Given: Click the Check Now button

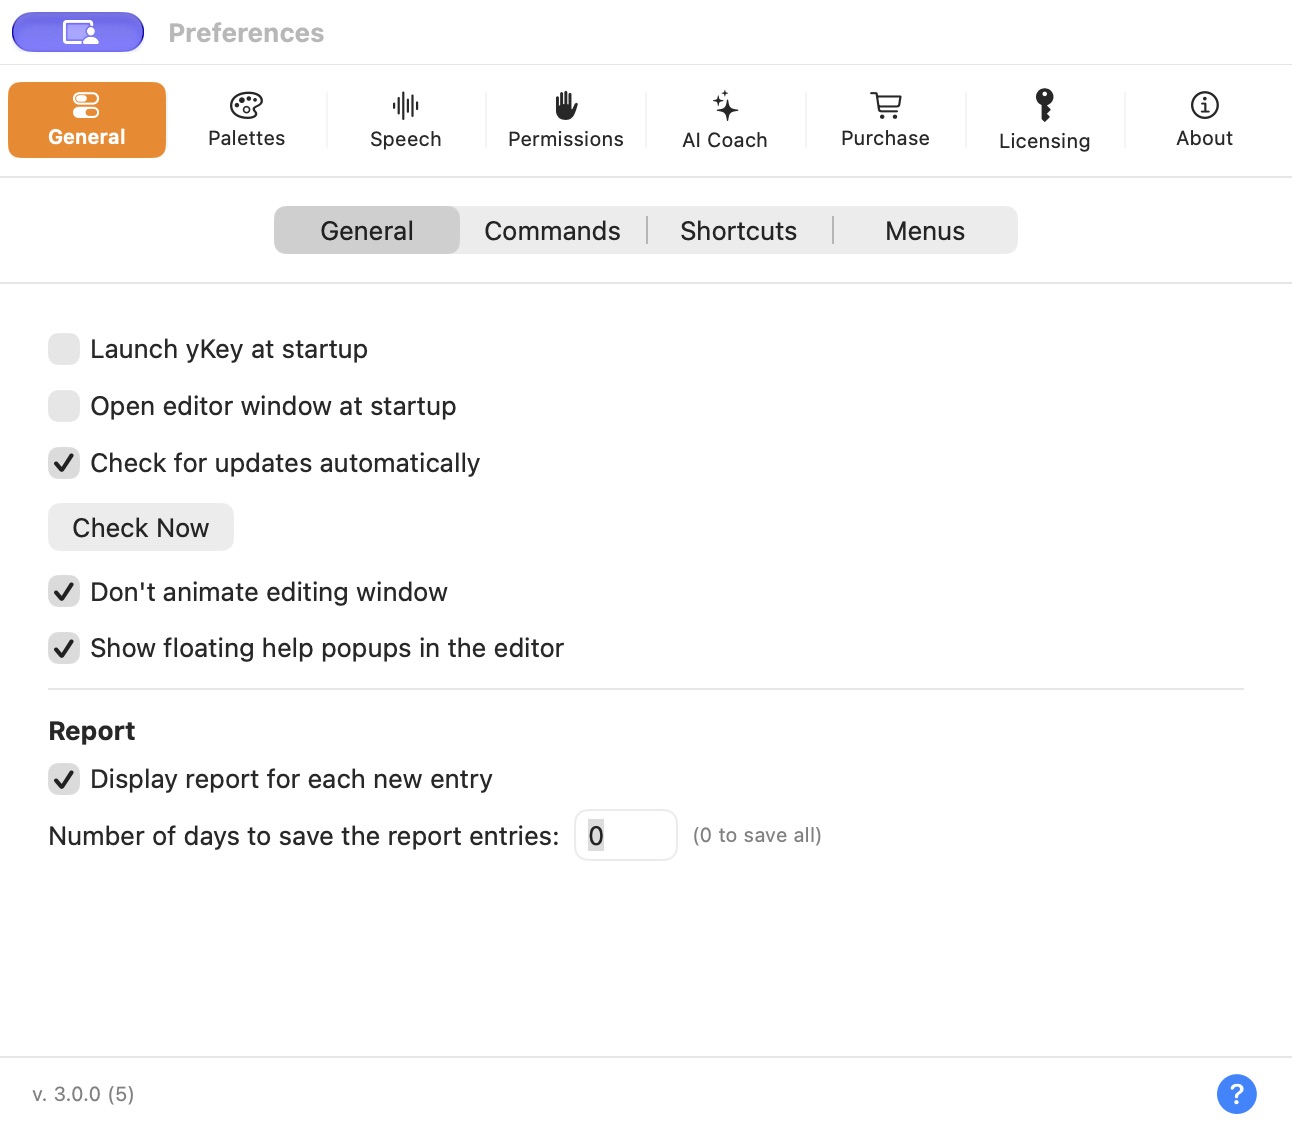Looking at the screenshot, I should (141, 527).
